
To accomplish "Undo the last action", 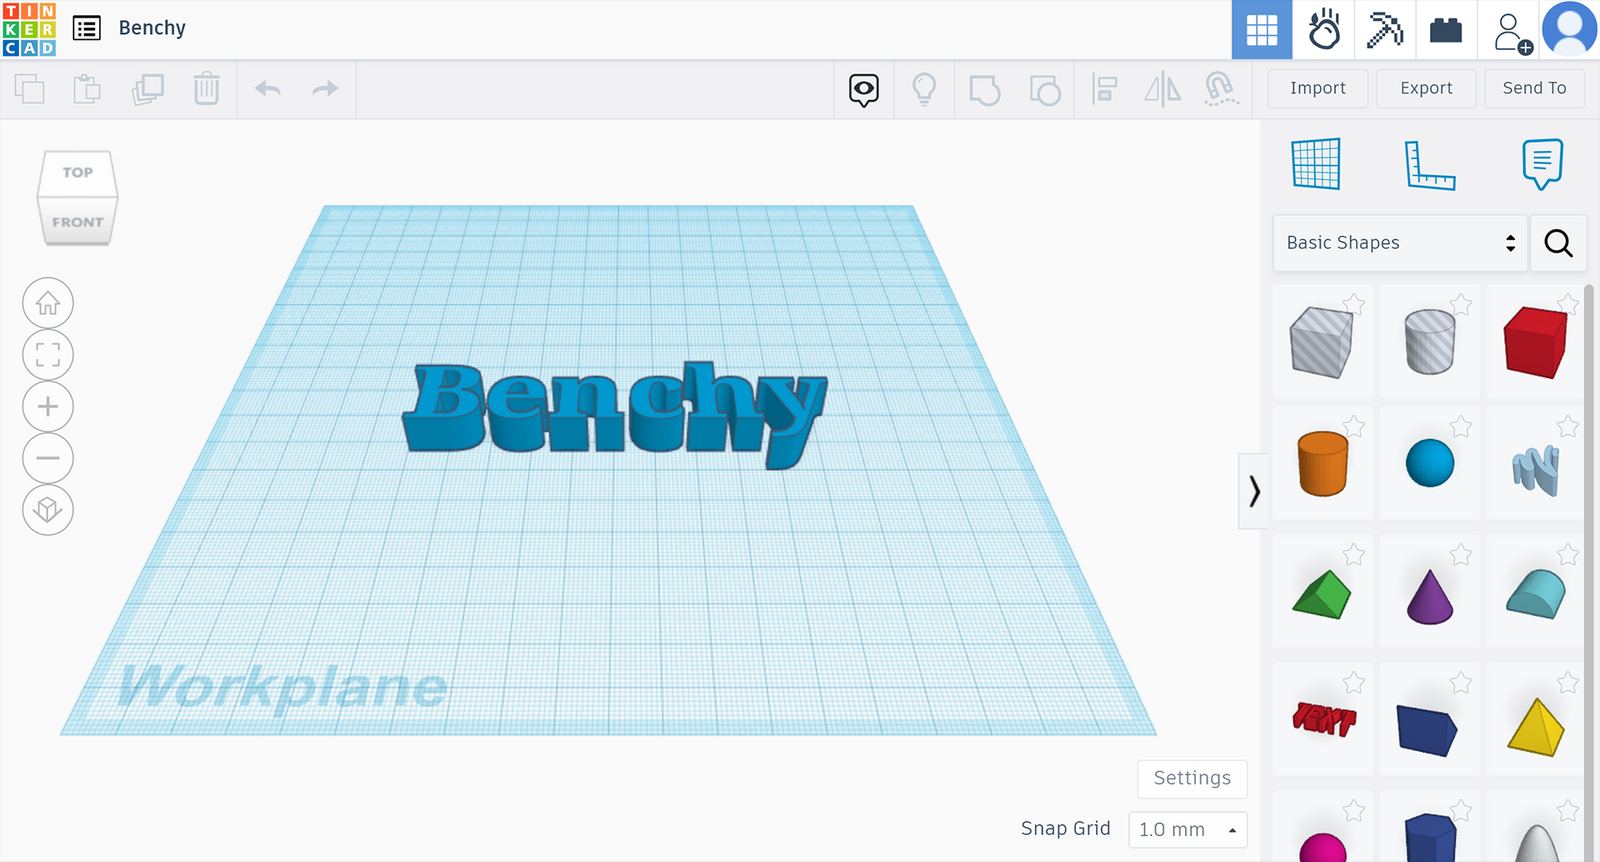I will [267, 89].
